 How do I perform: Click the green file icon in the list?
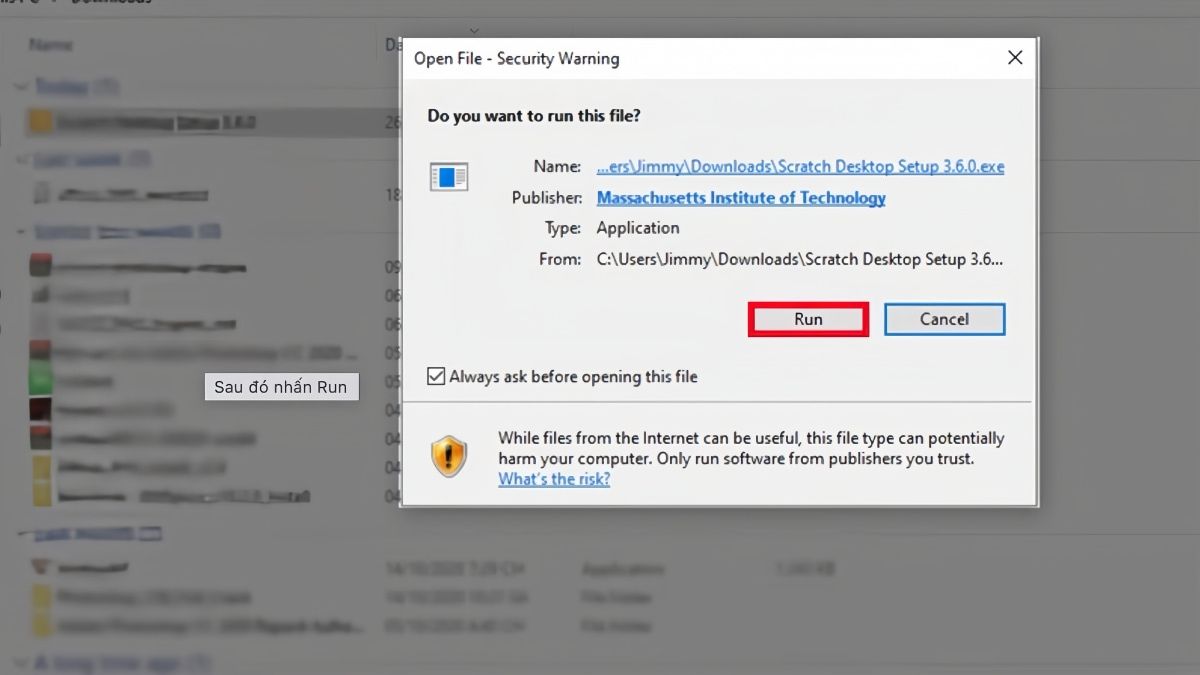coord(41,382)
